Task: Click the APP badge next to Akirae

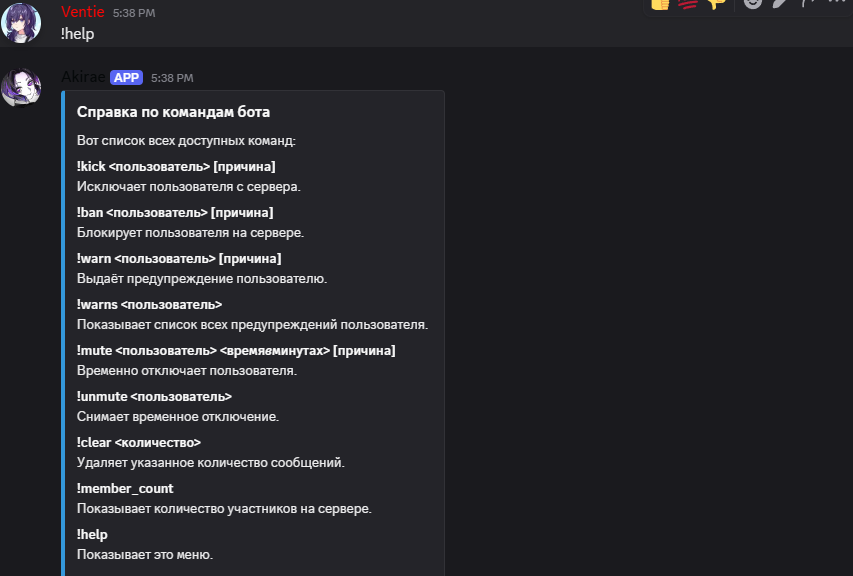Action: tap(127, 77)
